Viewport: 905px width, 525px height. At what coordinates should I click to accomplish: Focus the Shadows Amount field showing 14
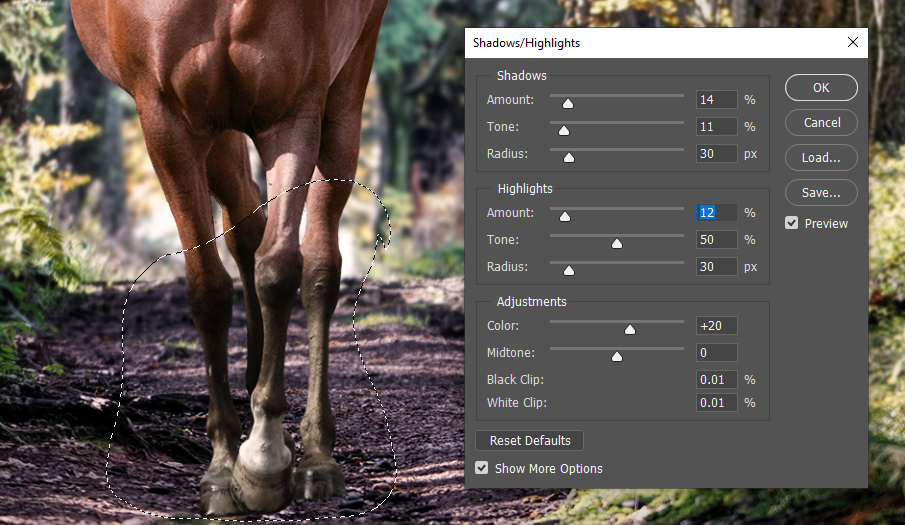click(716, 100)
